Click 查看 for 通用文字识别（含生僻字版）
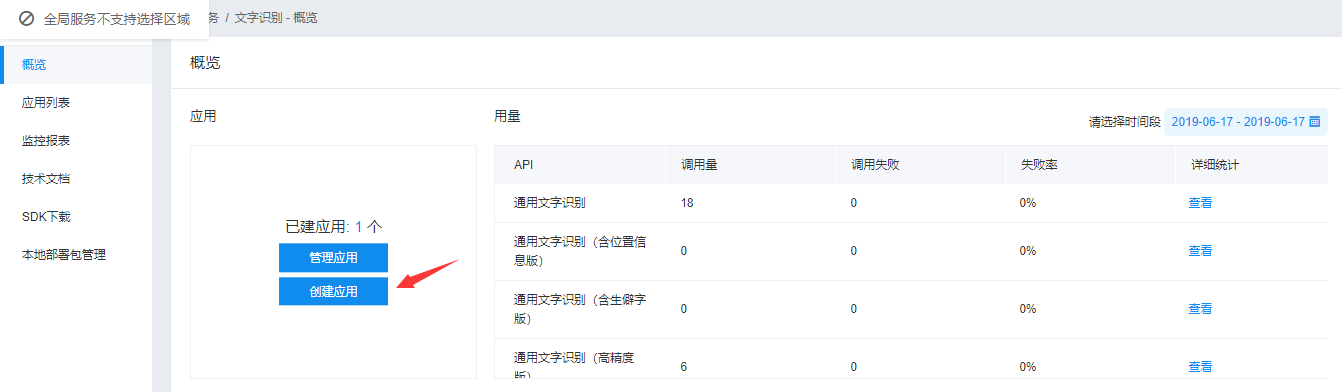This screenshot has height=392, width=1342. (x=1200, y=309)
